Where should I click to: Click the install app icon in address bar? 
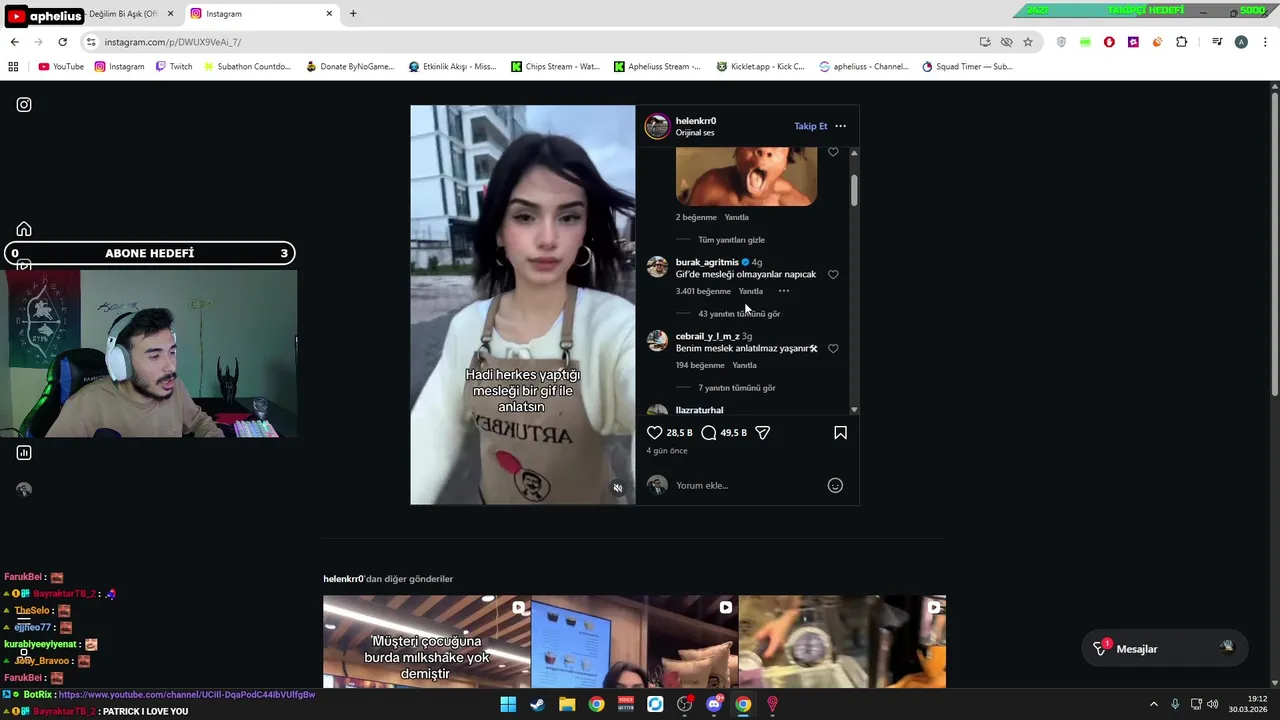coord(985,42)
